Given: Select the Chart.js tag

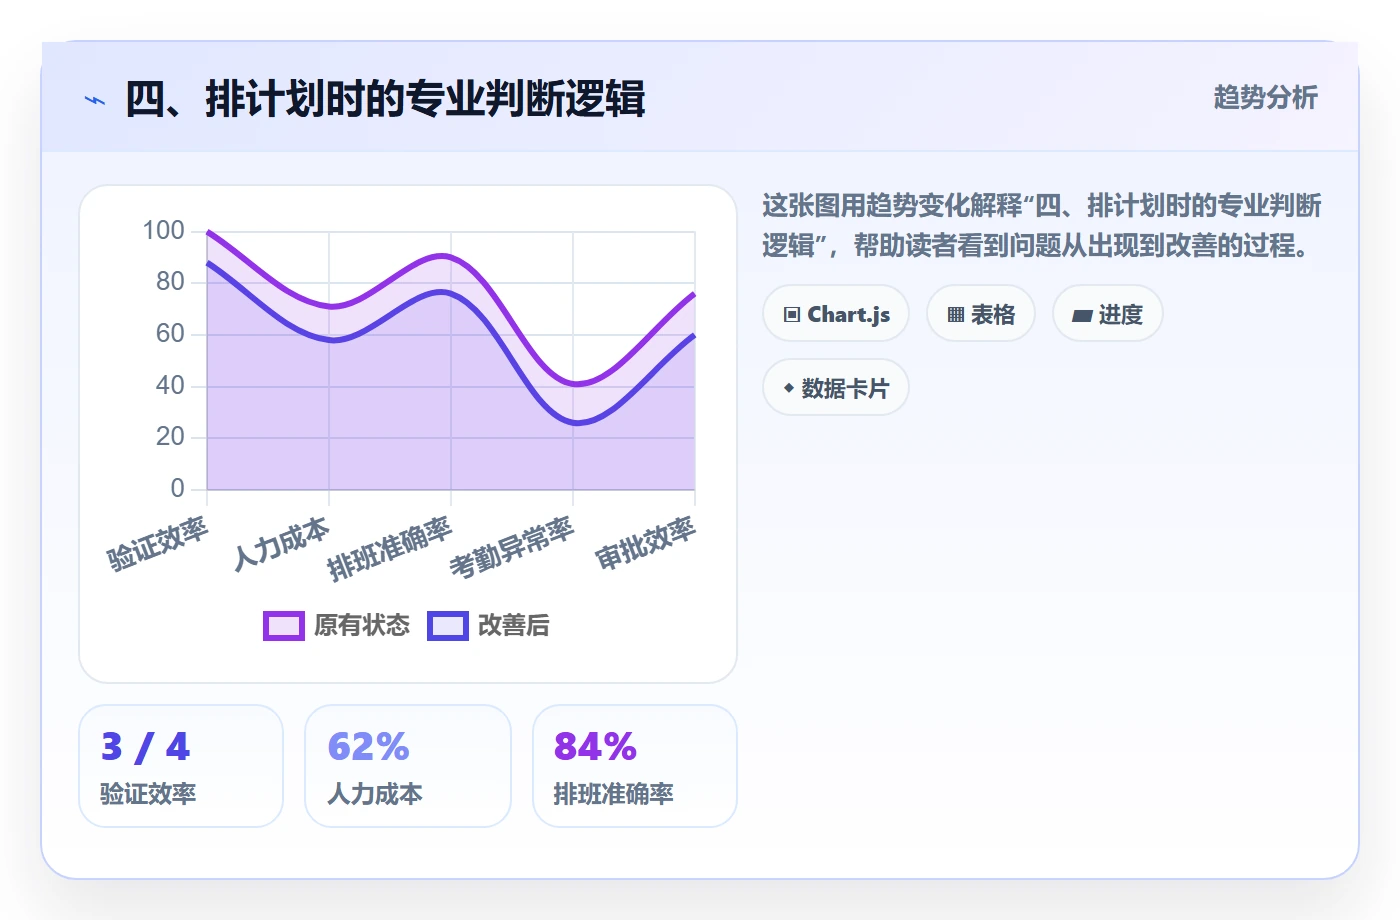Looking at the screenshot, I should coord(836,314).
